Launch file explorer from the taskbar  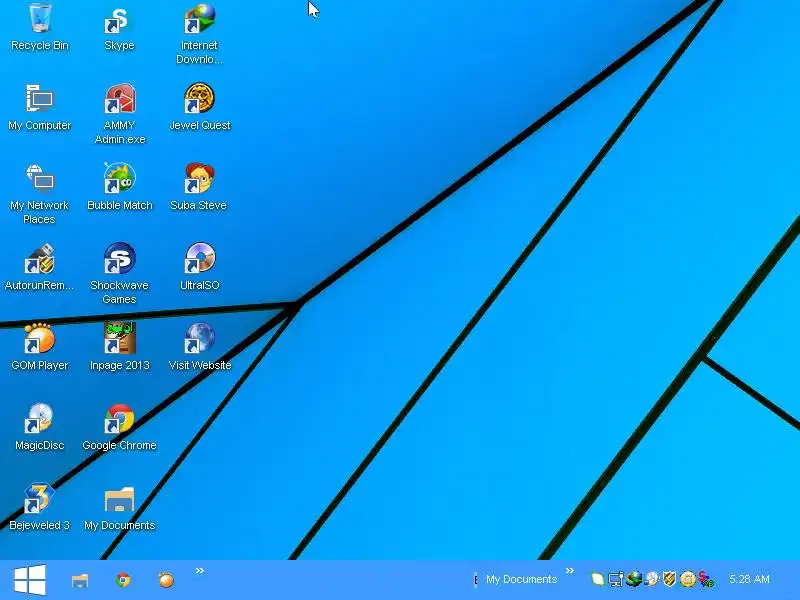[80, 580]
